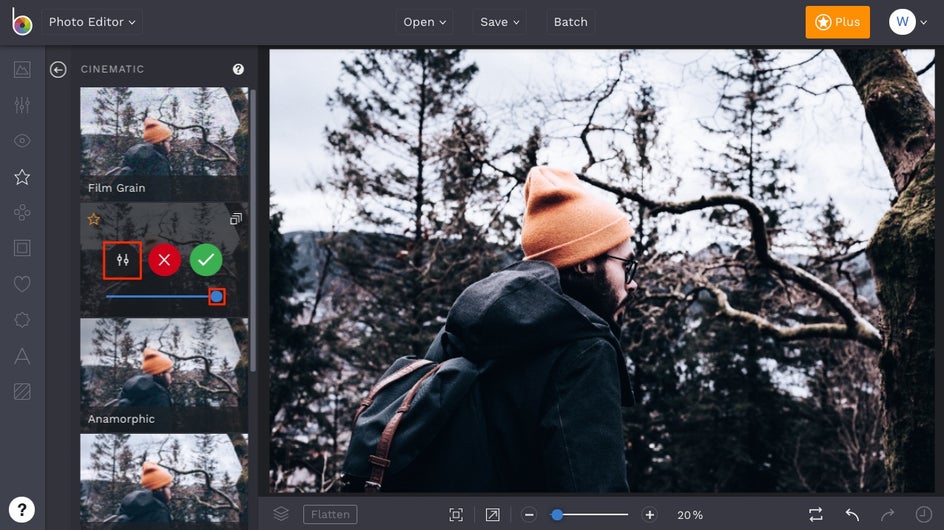Zoom in with the plus button
This screenshot has width=944, height=530.
point(650,515)
